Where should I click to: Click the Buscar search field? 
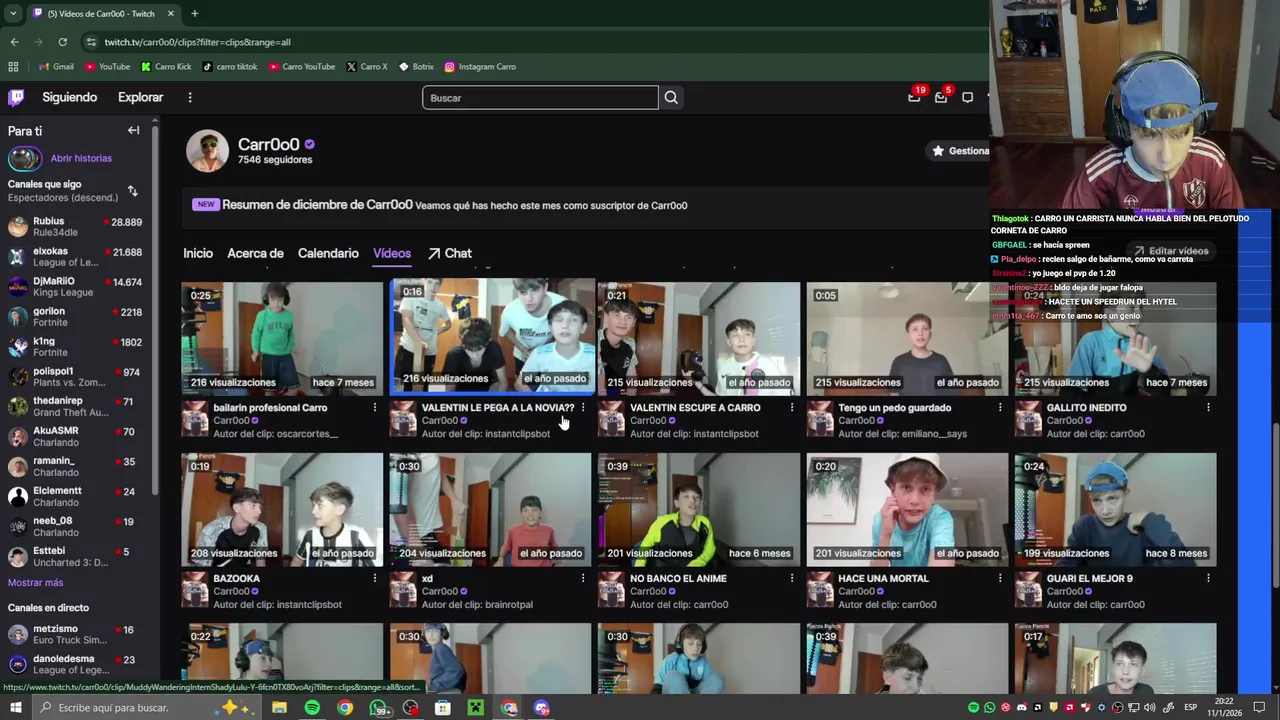coord(540,98)
